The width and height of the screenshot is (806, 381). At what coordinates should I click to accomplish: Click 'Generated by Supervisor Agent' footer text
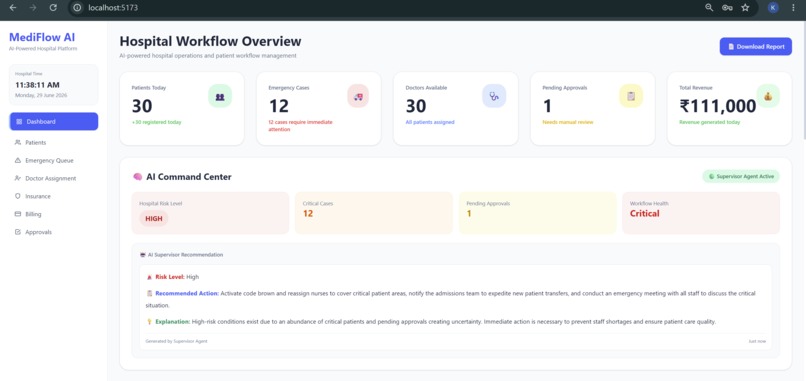pyautogui.click(x=176, y=341)
